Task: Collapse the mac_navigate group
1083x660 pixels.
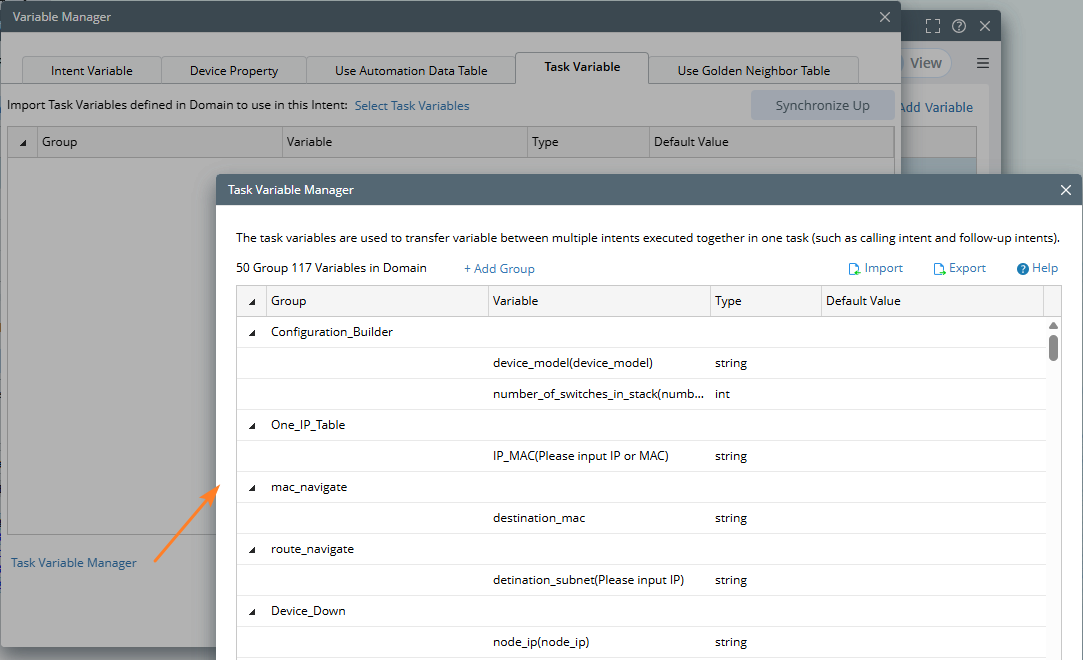Action: coord(252,487)
